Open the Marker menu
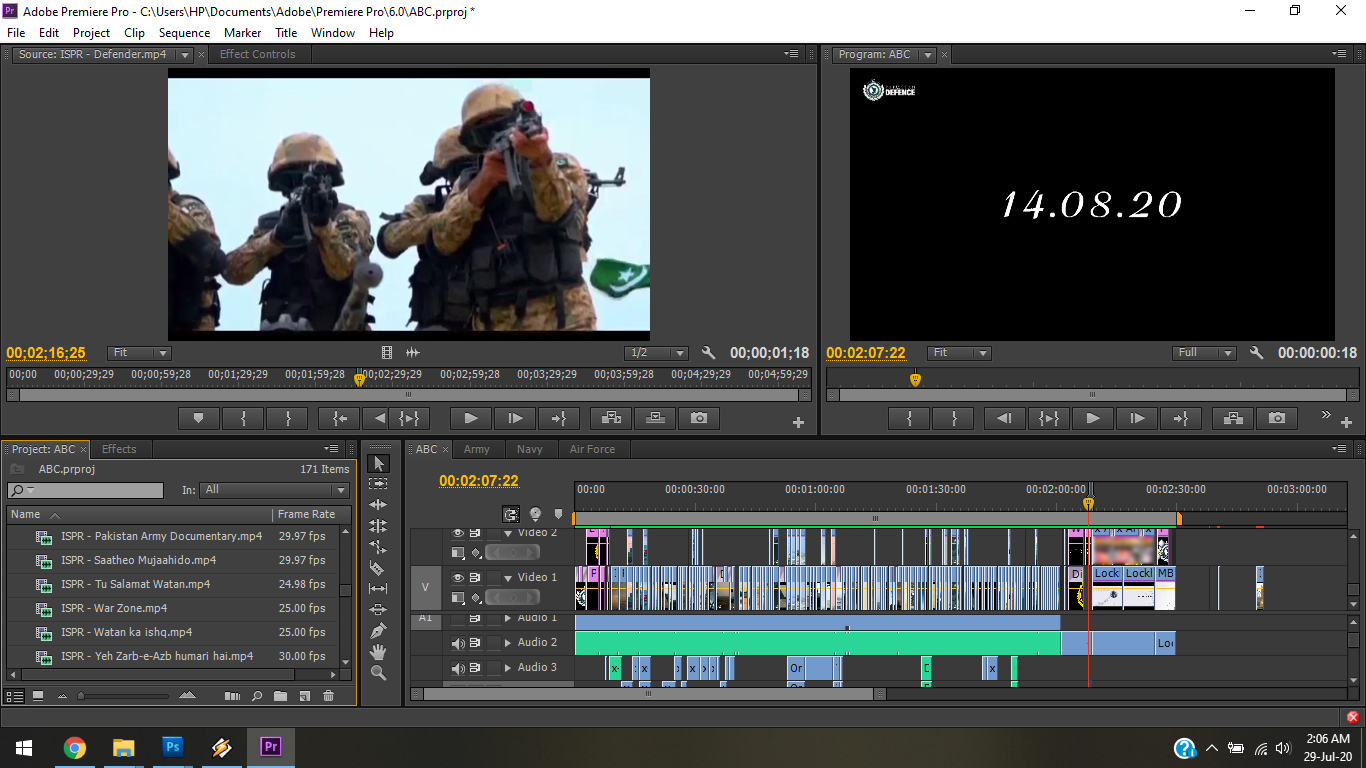This screenshot has height=768, width=1366. (242, 32)
